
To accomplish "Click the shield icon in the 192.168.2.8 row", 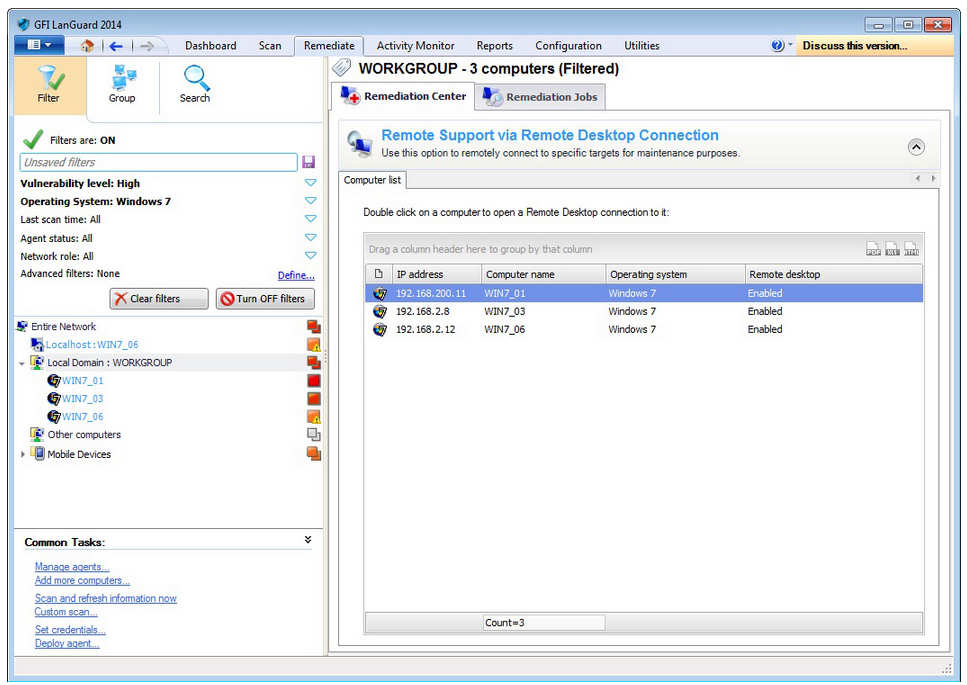I will click(380, 311).
